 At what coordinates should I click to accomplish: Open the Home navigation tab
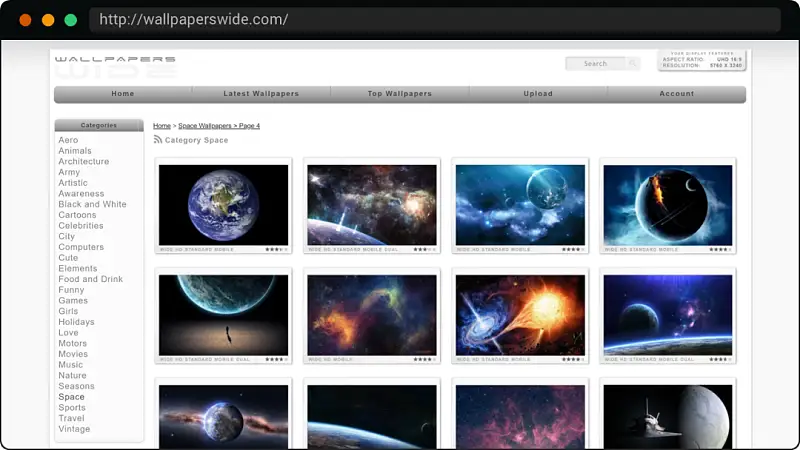tap(123, 94)
